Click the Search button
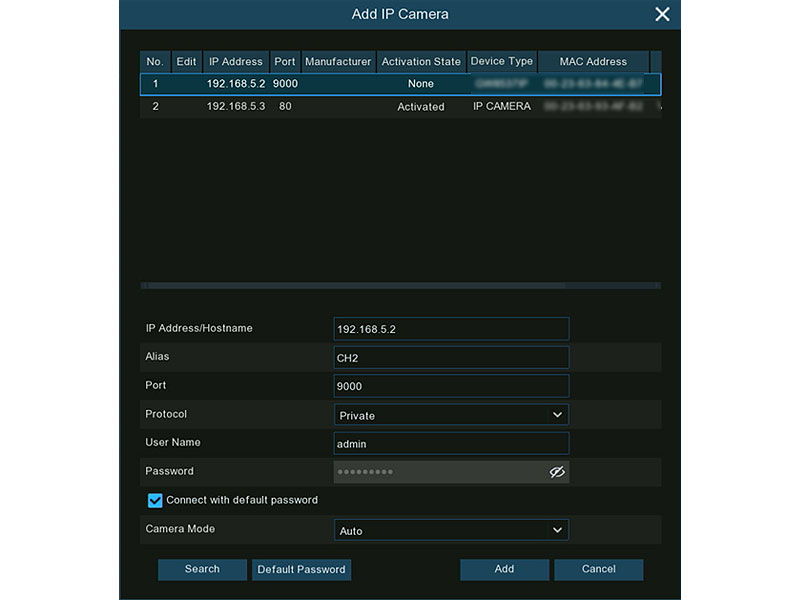Screen dimensions: 800x600 (x=202, y=569)
